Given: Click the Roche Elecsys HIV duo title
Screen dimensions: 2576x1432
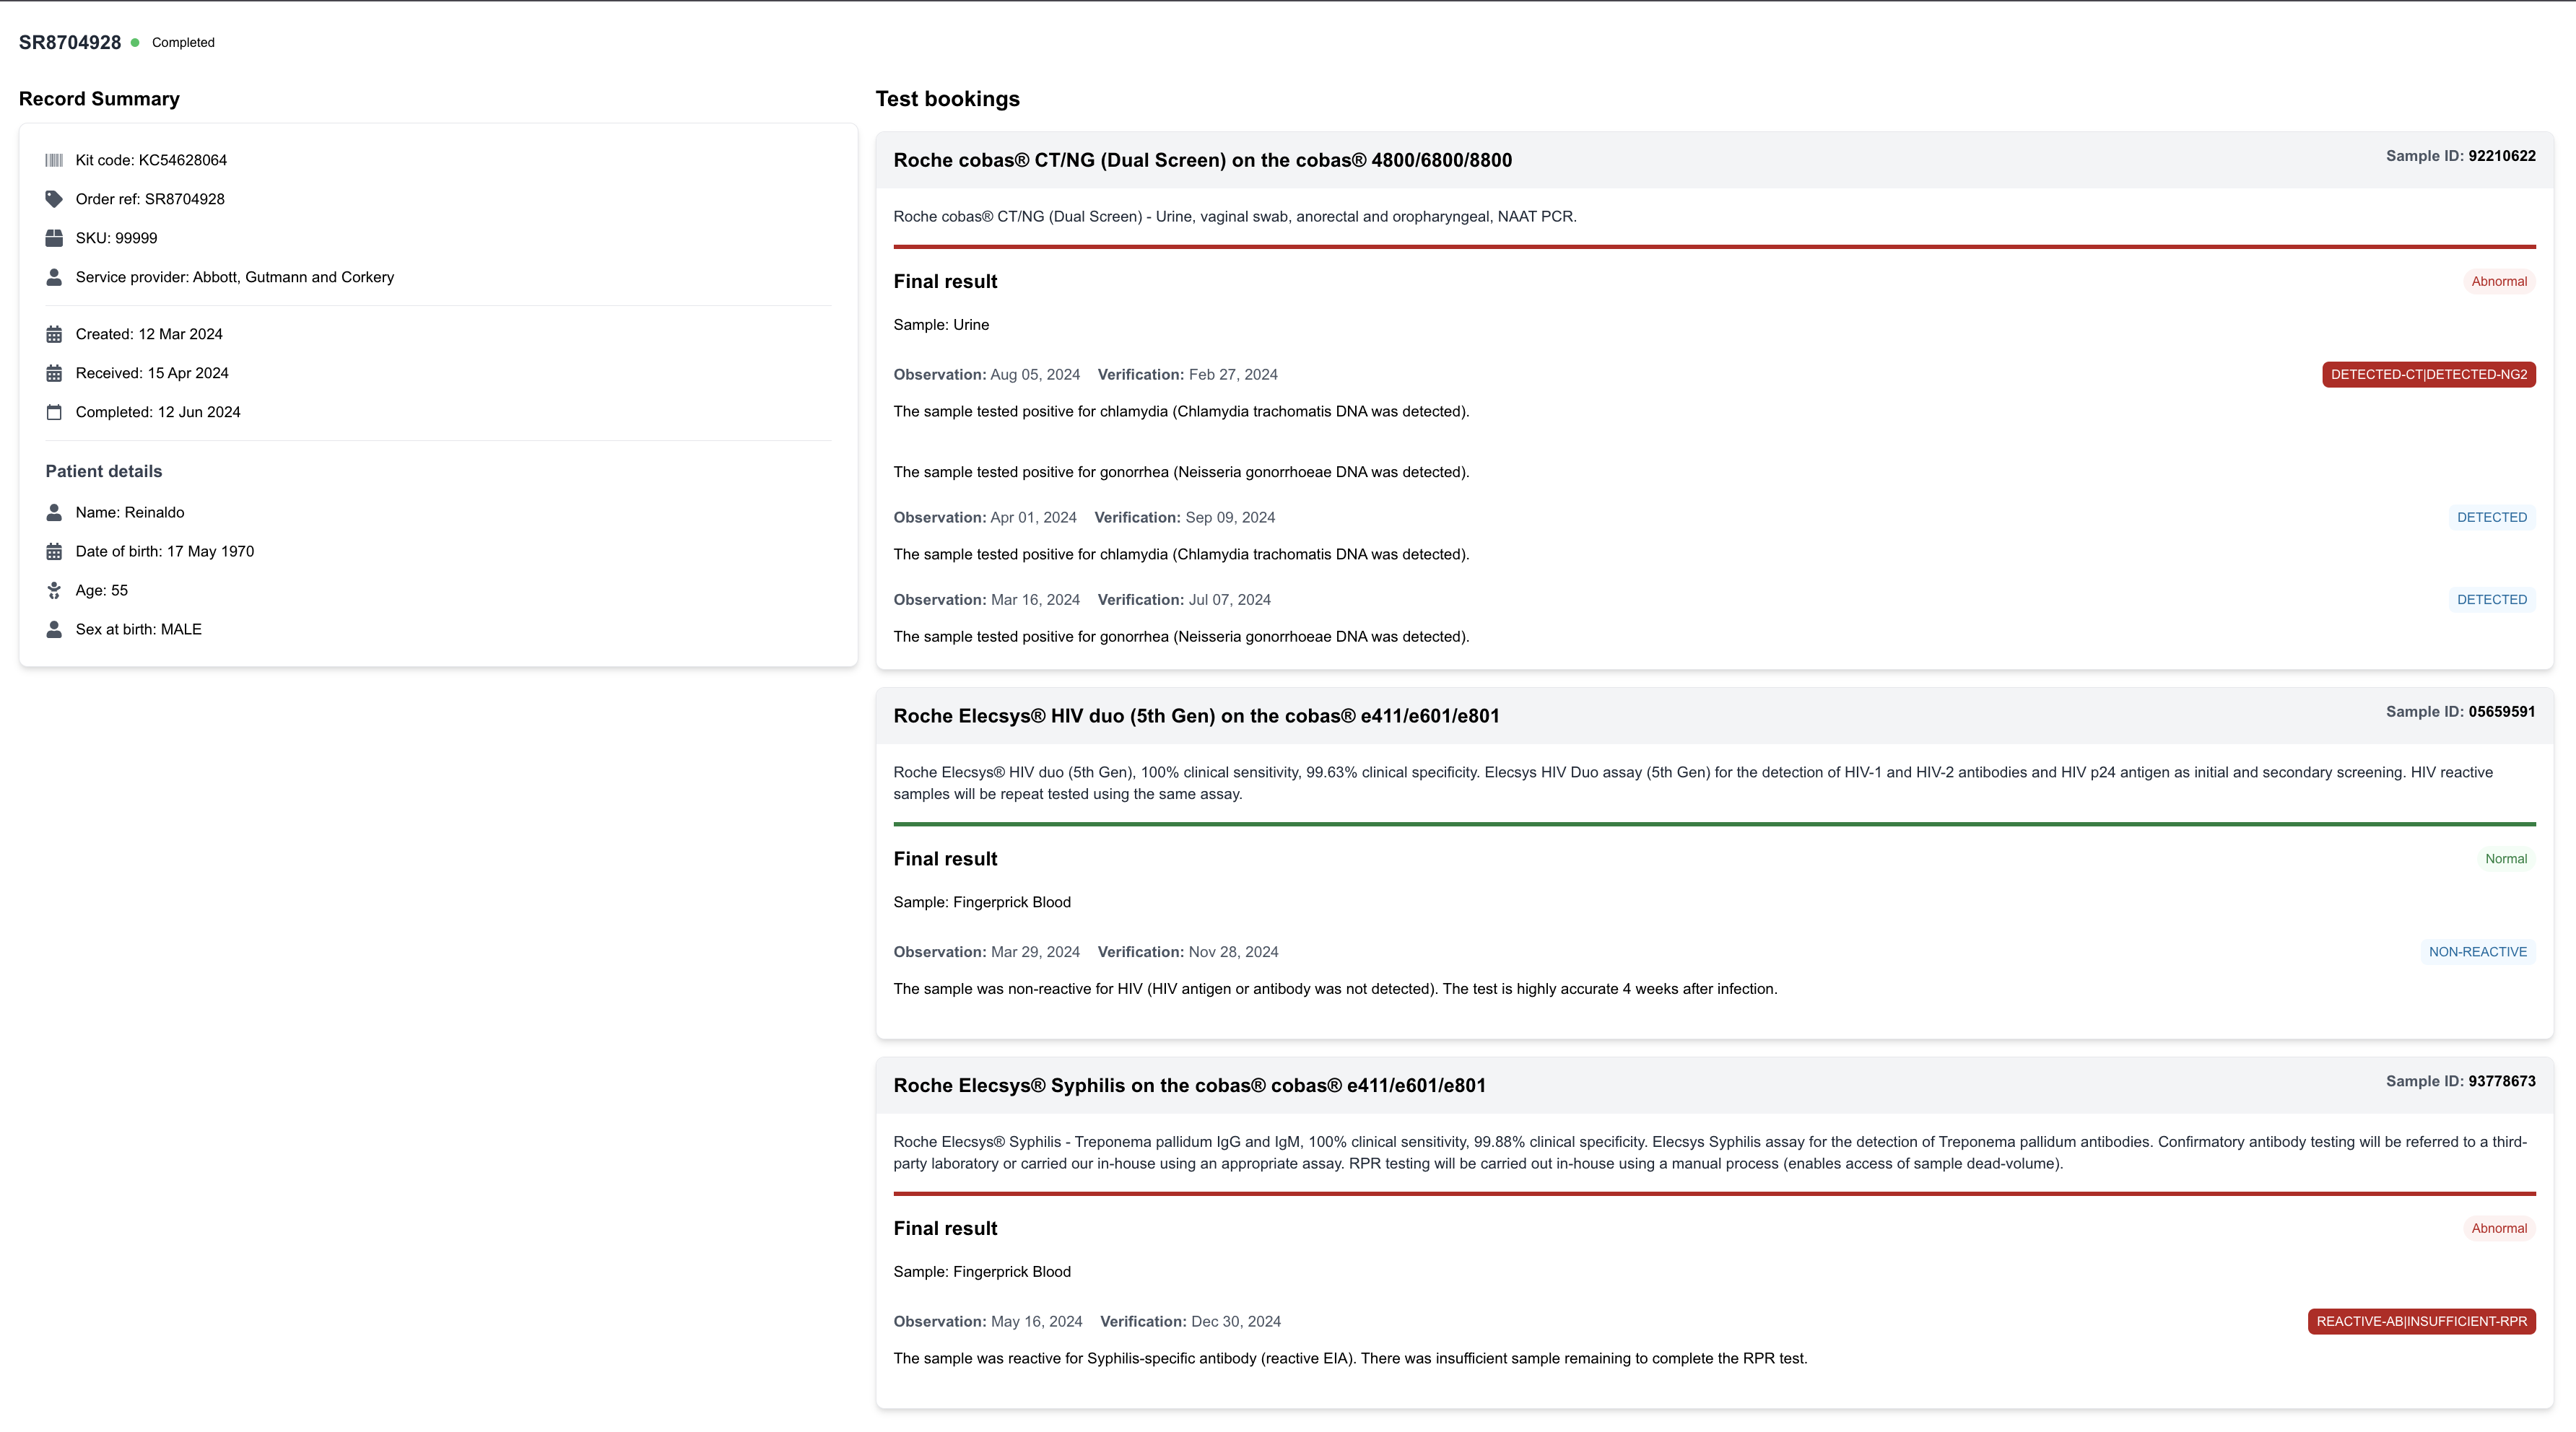Looking at the screenshot, I should point(1197,716).
